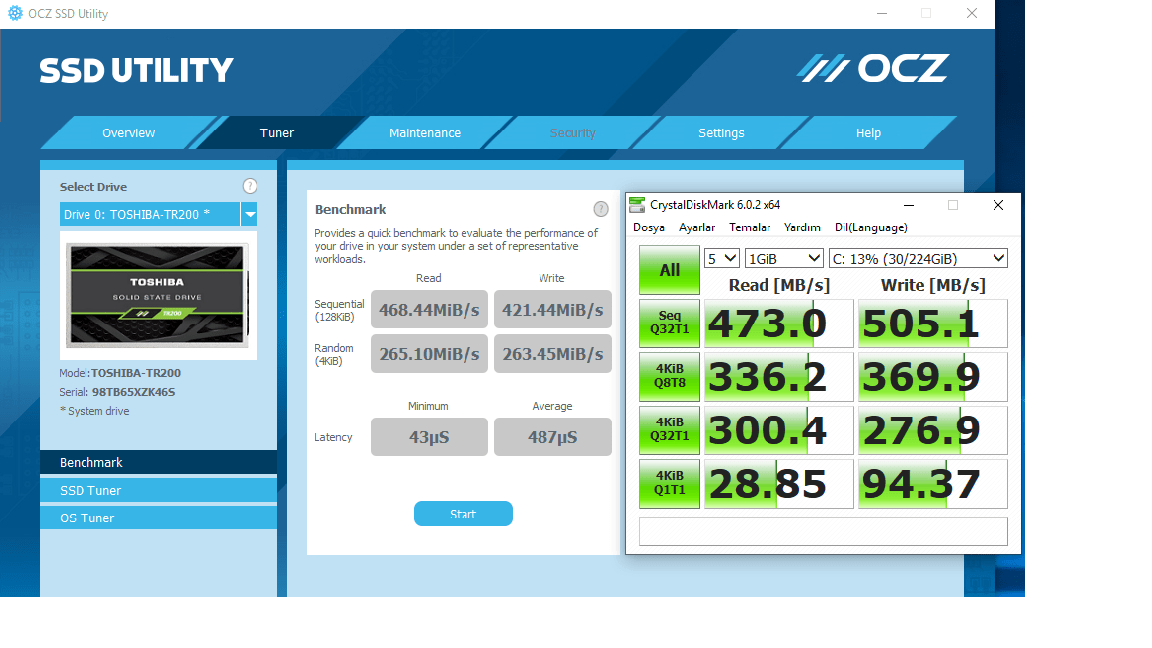Click the 4KiB Q32T1 write 276.9 result

click(x=932, y=431)
